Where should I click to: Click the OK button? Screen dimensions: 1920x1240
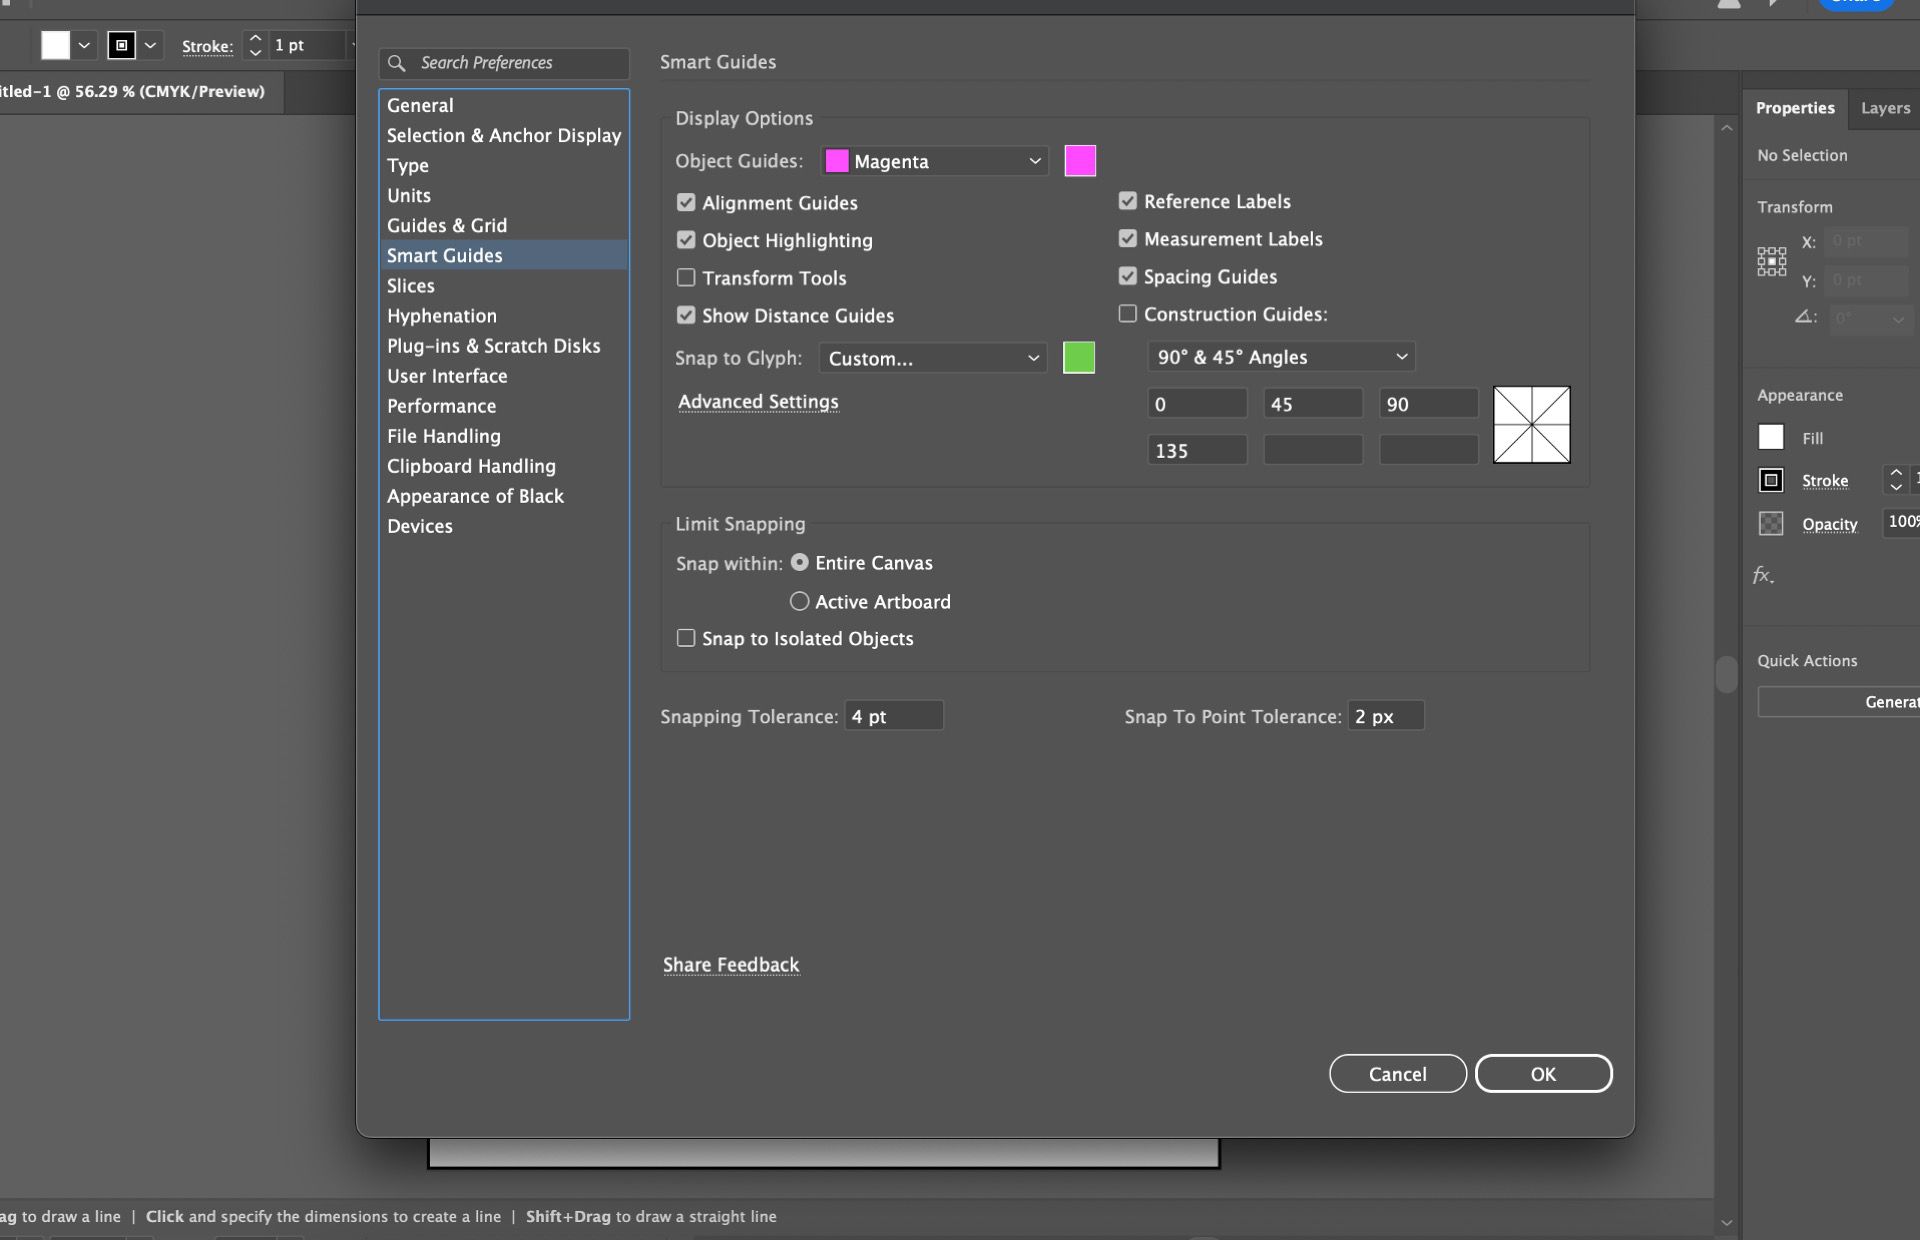pos(1543,1073)
